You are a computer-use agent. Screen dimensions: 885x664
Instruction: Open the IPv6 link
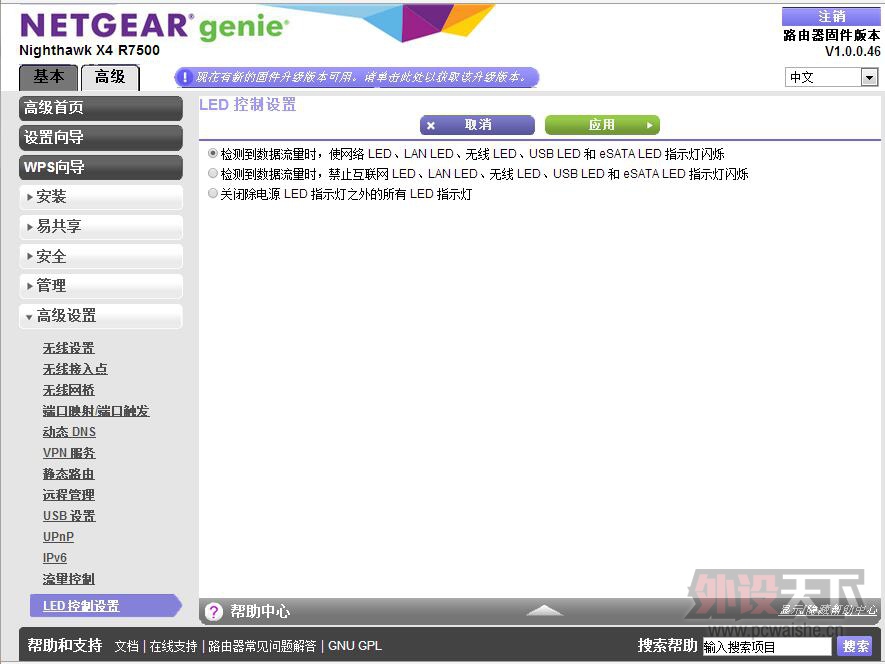55,558
